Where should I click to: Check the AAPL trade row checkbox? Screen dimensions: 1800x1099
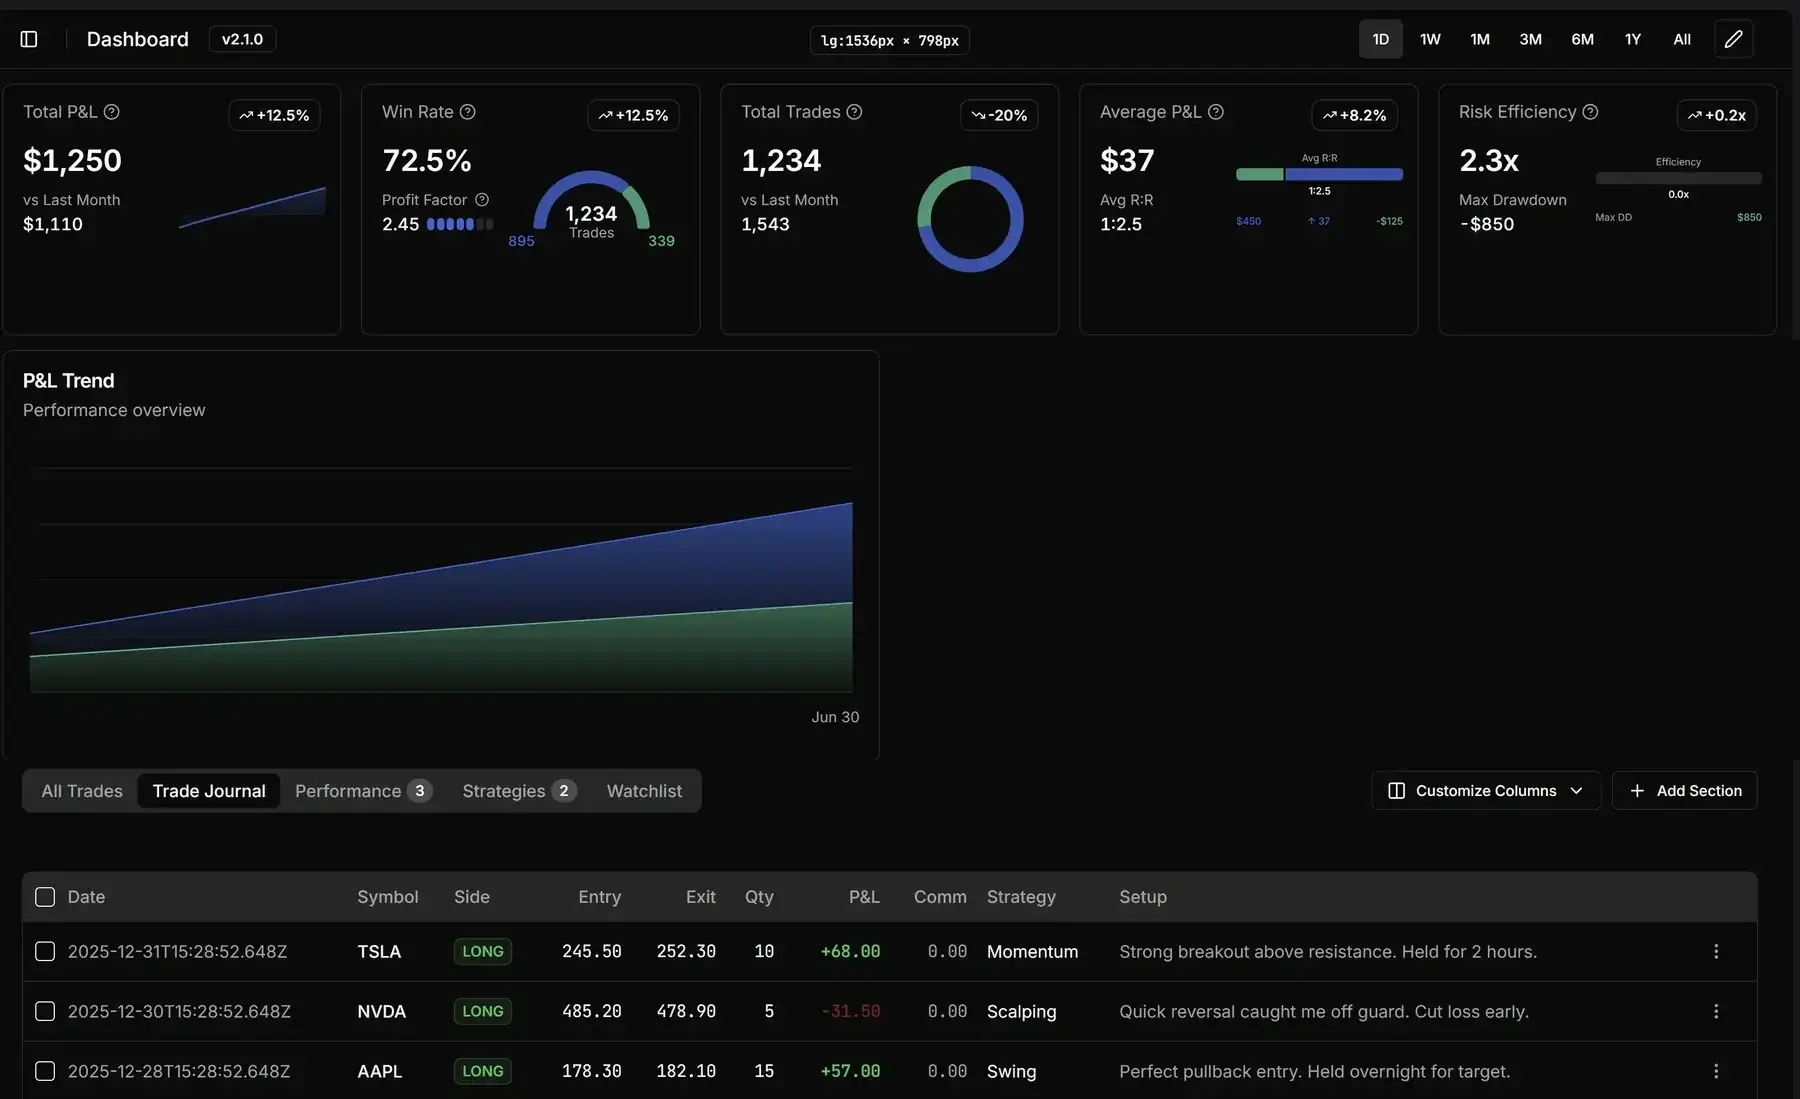click(x=45, y=1071)
